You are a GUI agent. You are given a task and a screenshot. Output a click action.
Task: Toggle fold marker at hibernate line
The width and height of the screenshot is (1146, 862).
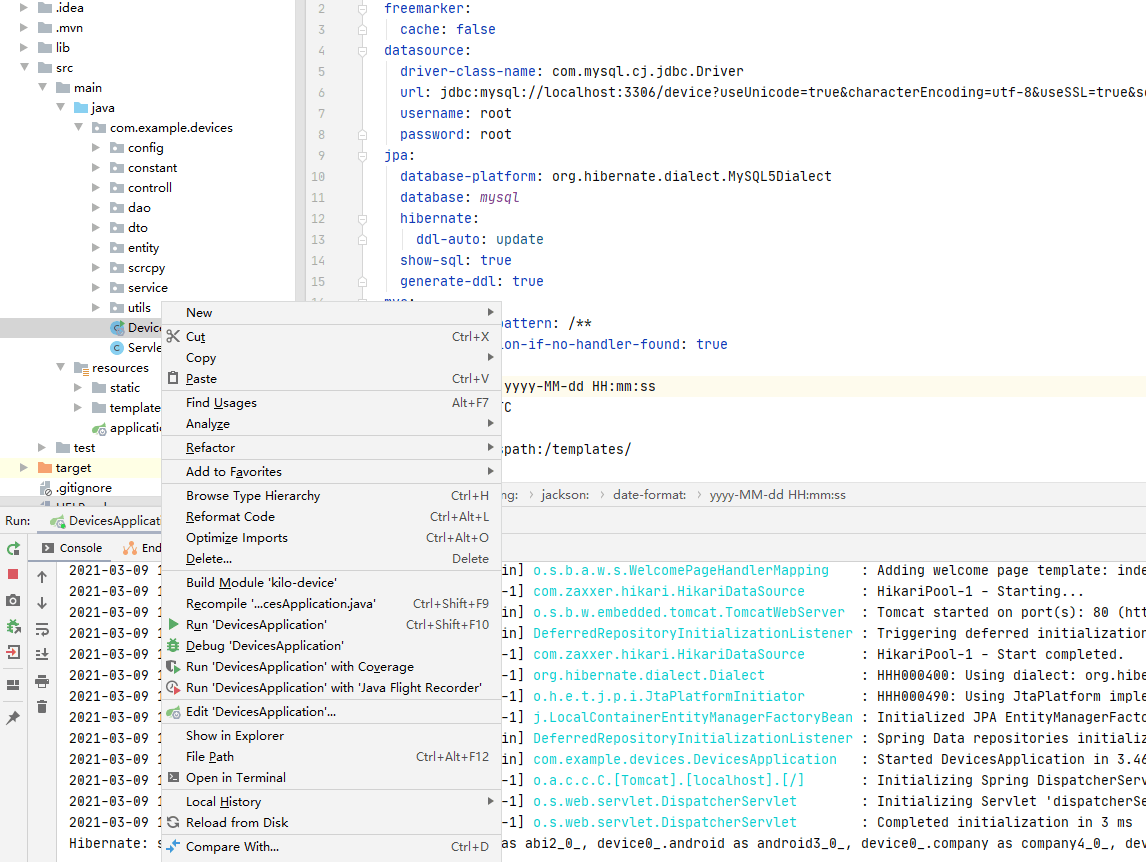[x=362, y=219]
